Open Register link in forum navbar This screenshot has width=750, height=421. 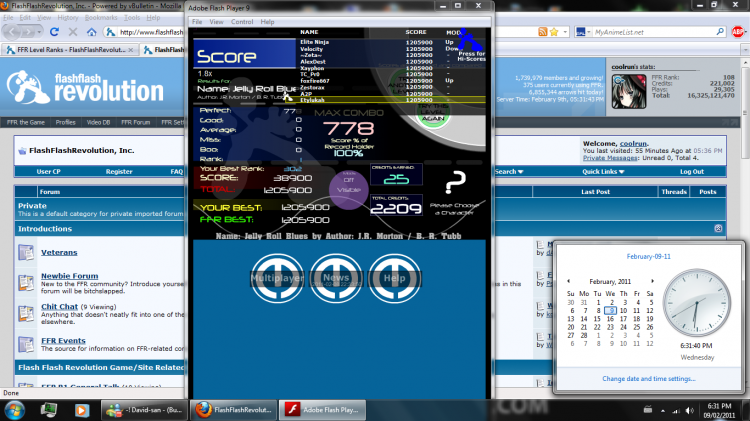click(x=119, y=171)
